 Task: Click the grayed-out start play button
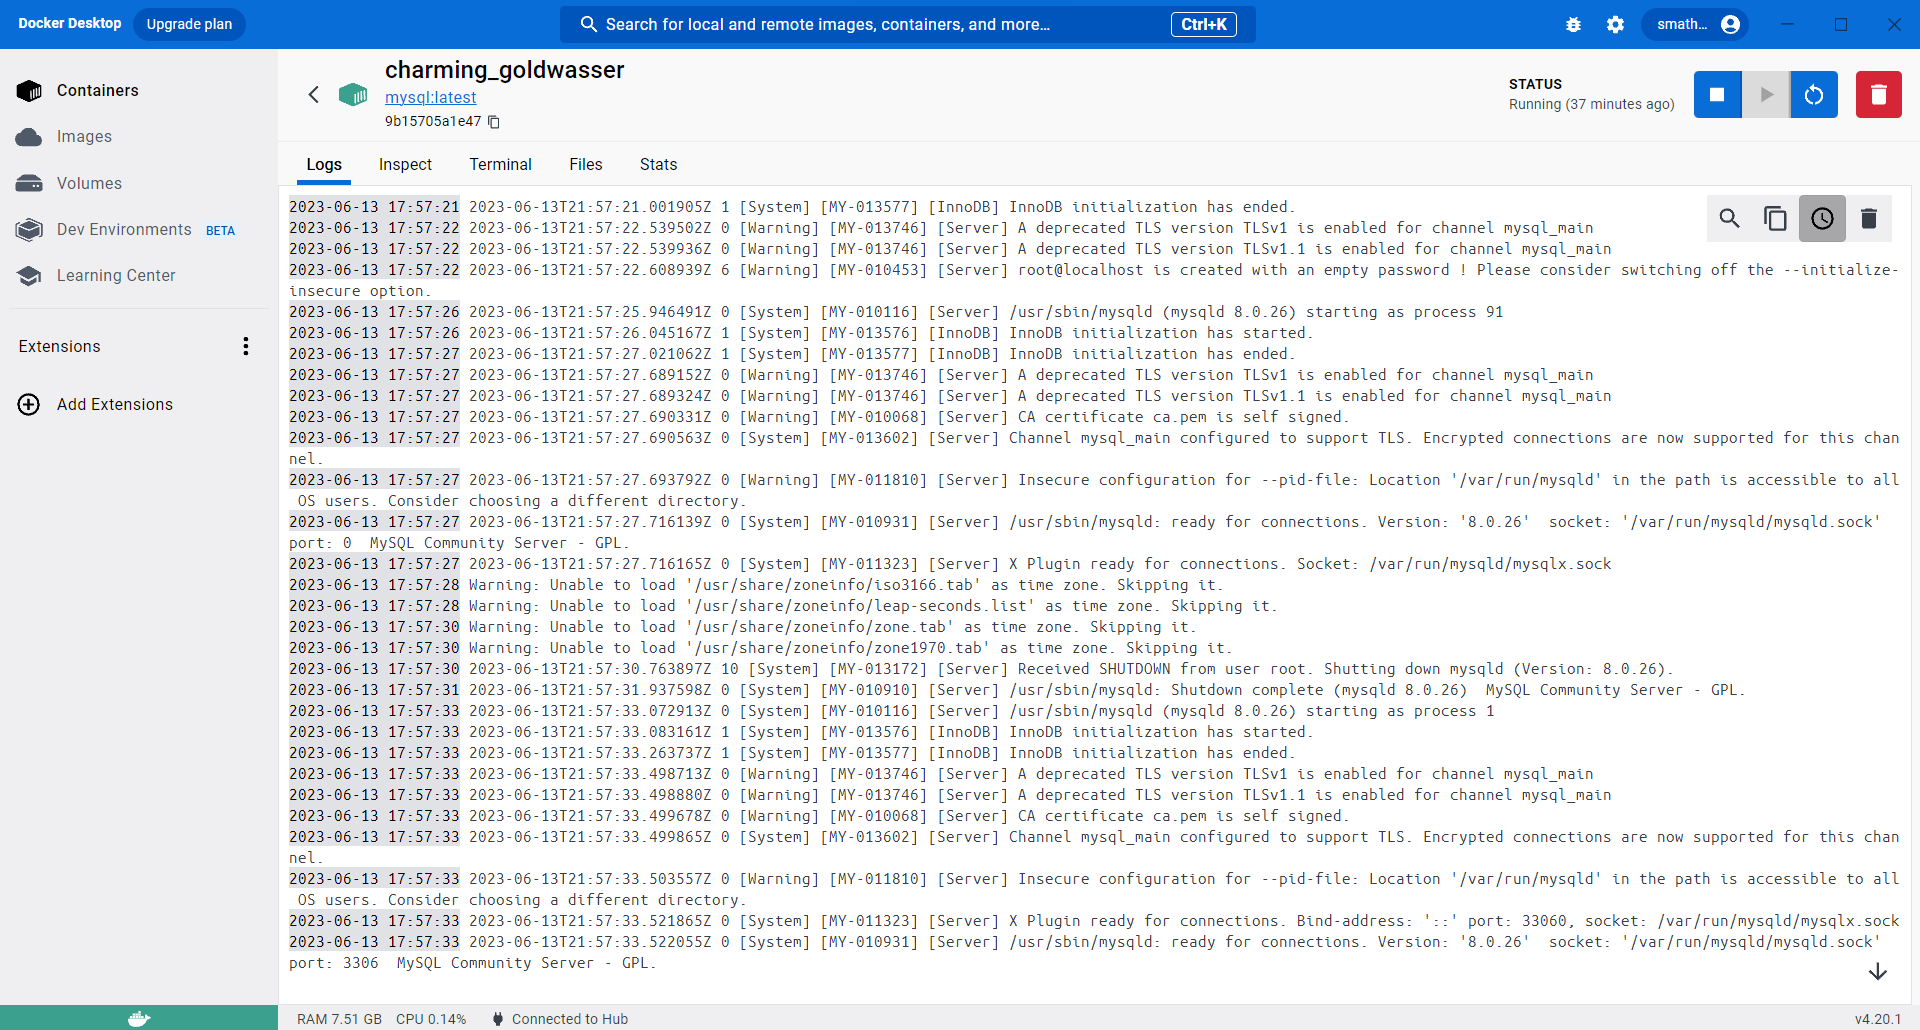click(1766, 94)
